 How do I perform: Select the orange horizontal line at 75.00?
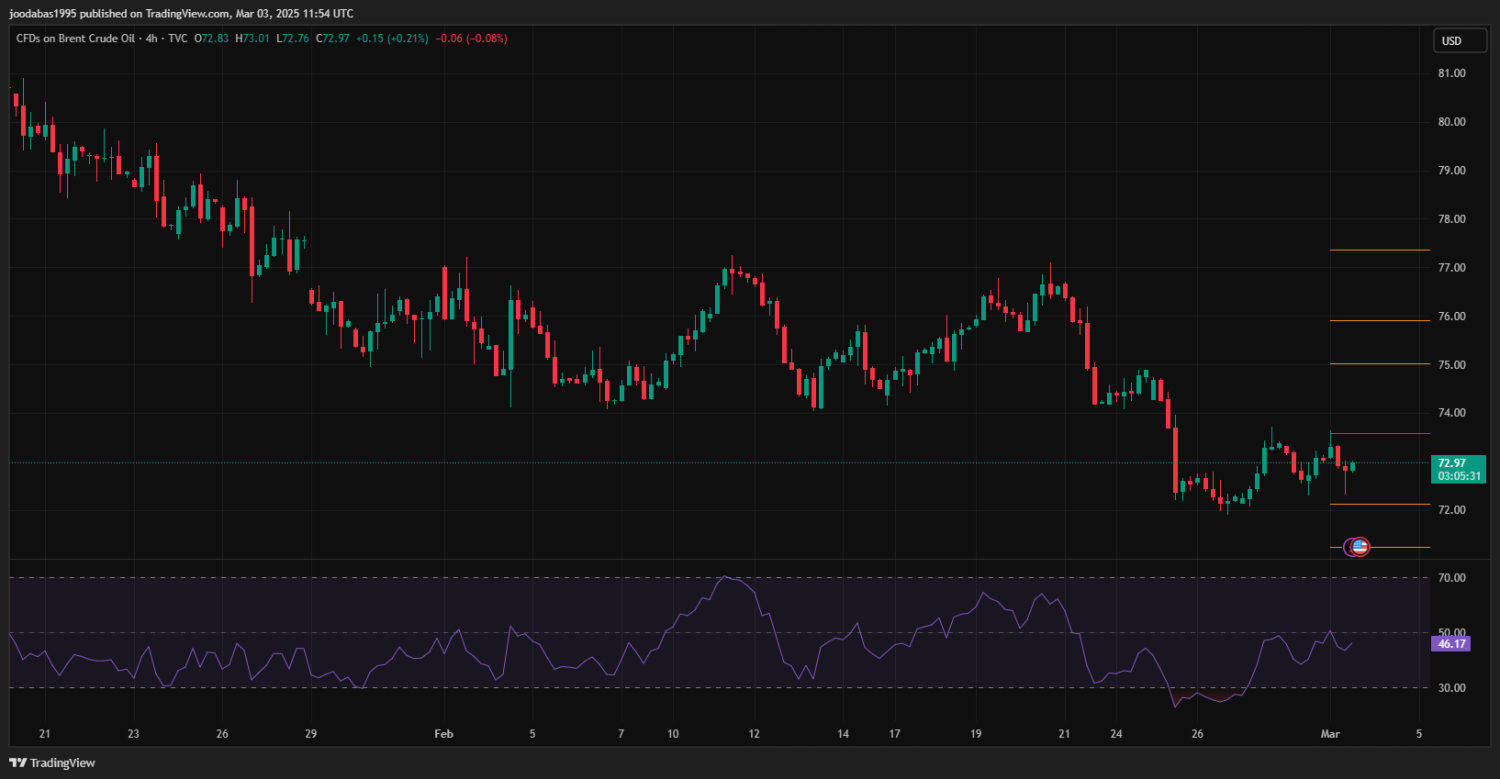pos(1380,364)
